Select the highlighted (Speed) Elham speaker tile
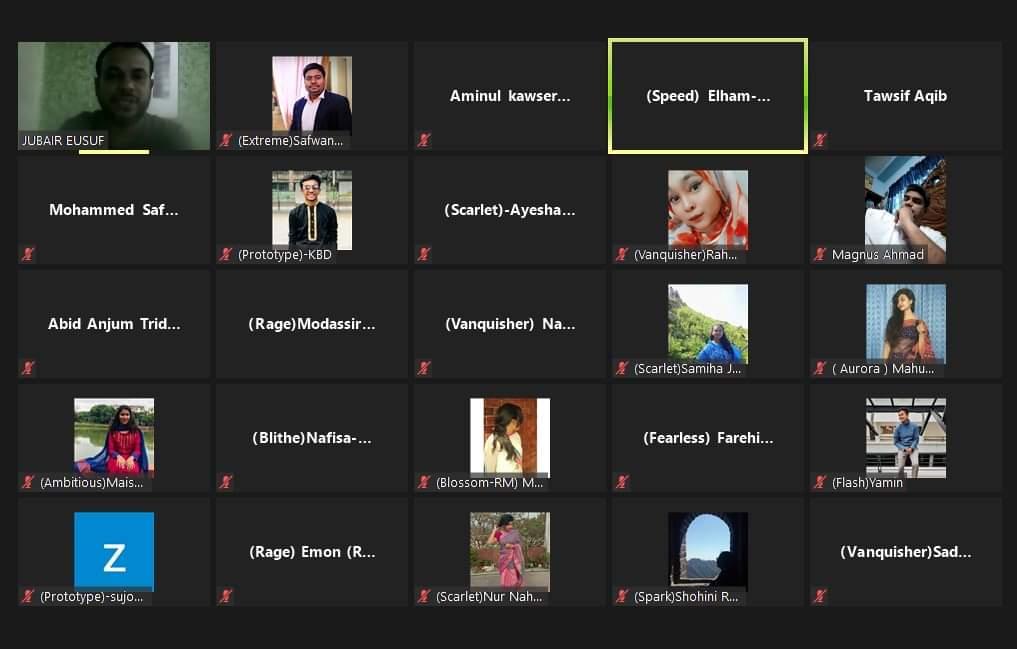Screen dimensions: 1017x649 (708, 96)
